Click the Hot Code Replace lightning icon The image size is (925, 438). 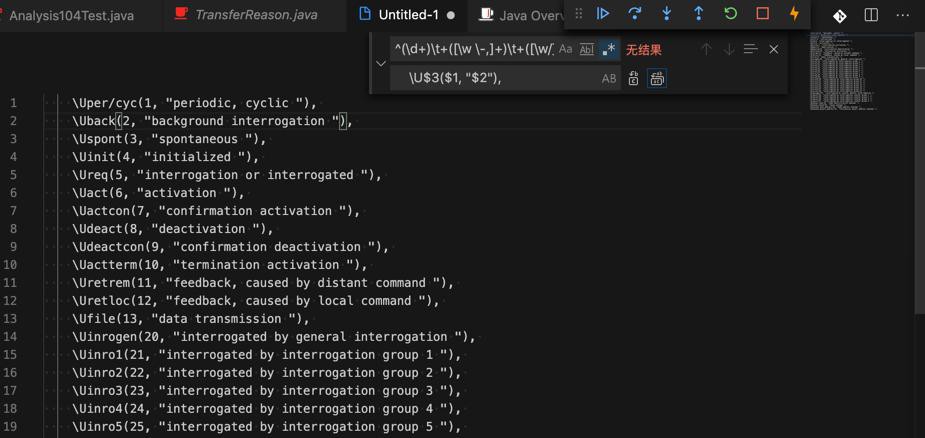coord(795,14)
